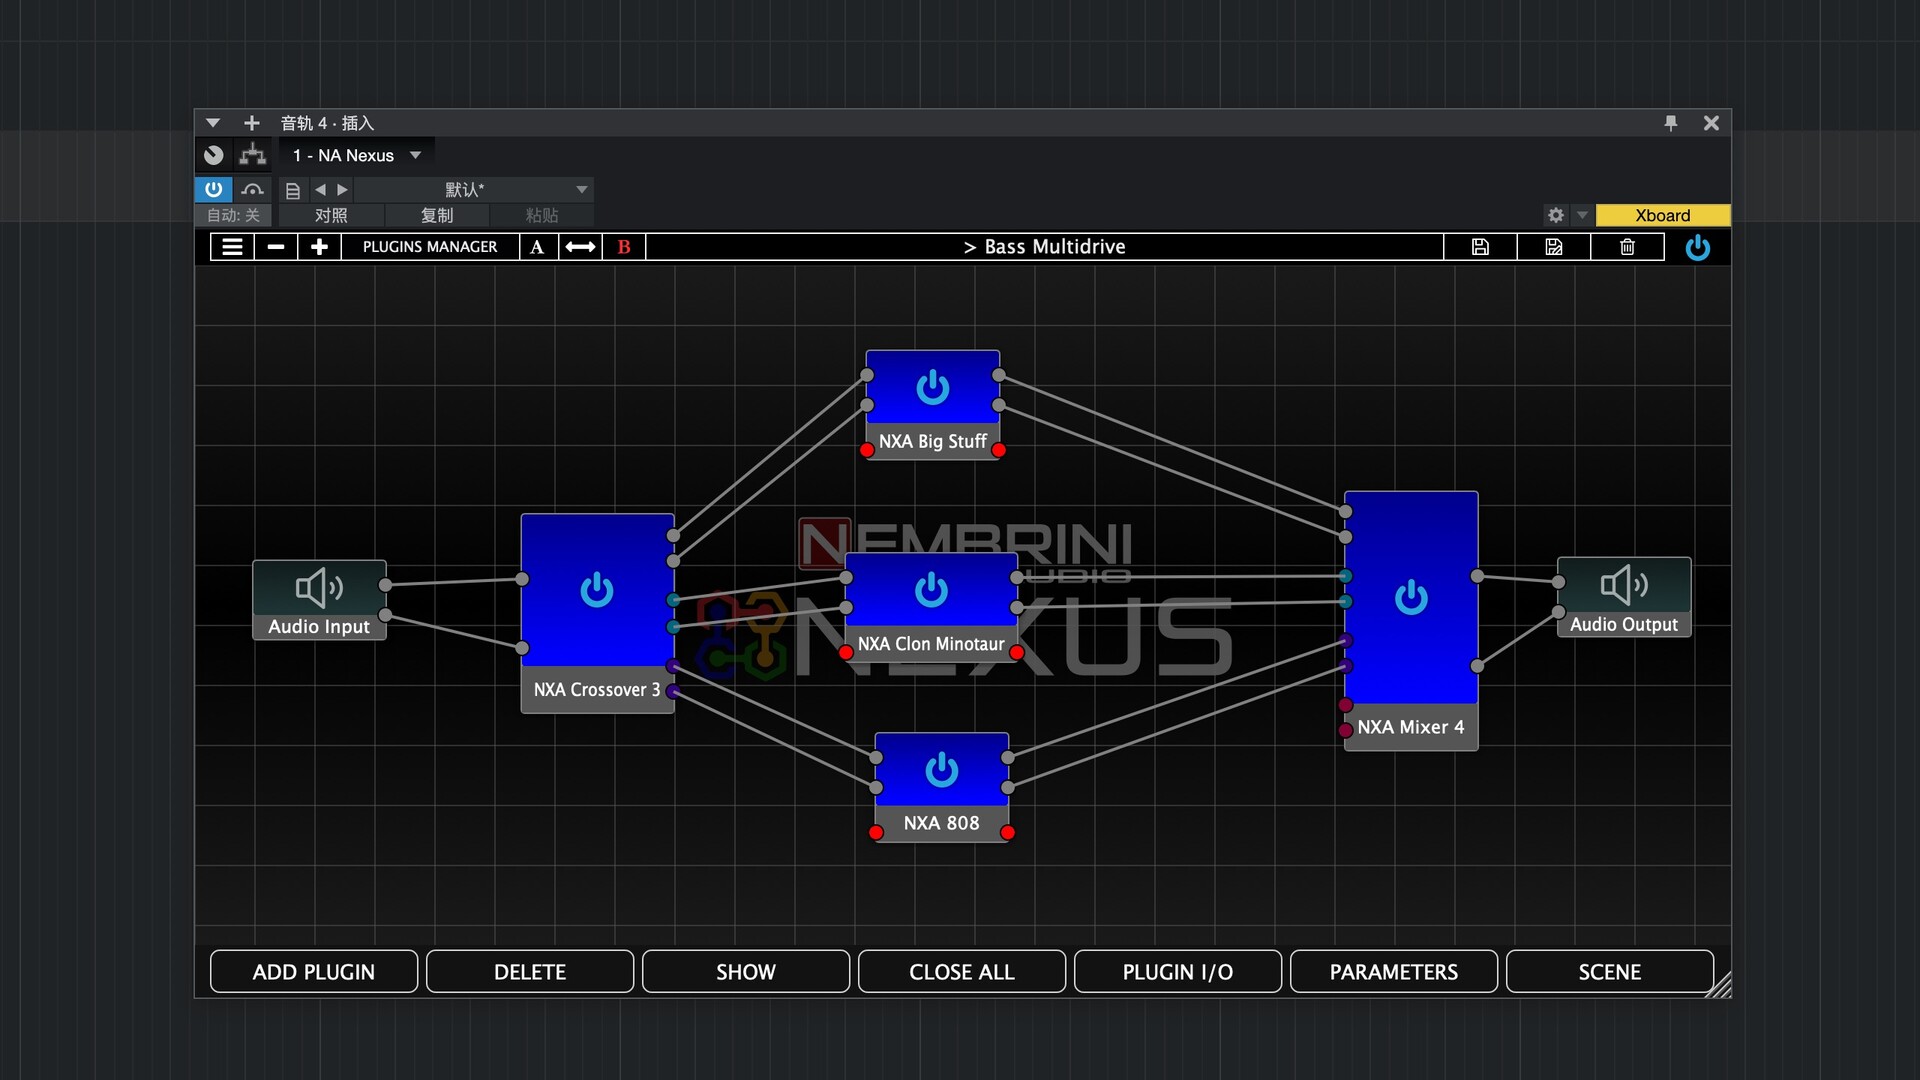This screenshot has width=1920, height=1080.
Task: Click the save-as preset icon
Action: 1554,247
